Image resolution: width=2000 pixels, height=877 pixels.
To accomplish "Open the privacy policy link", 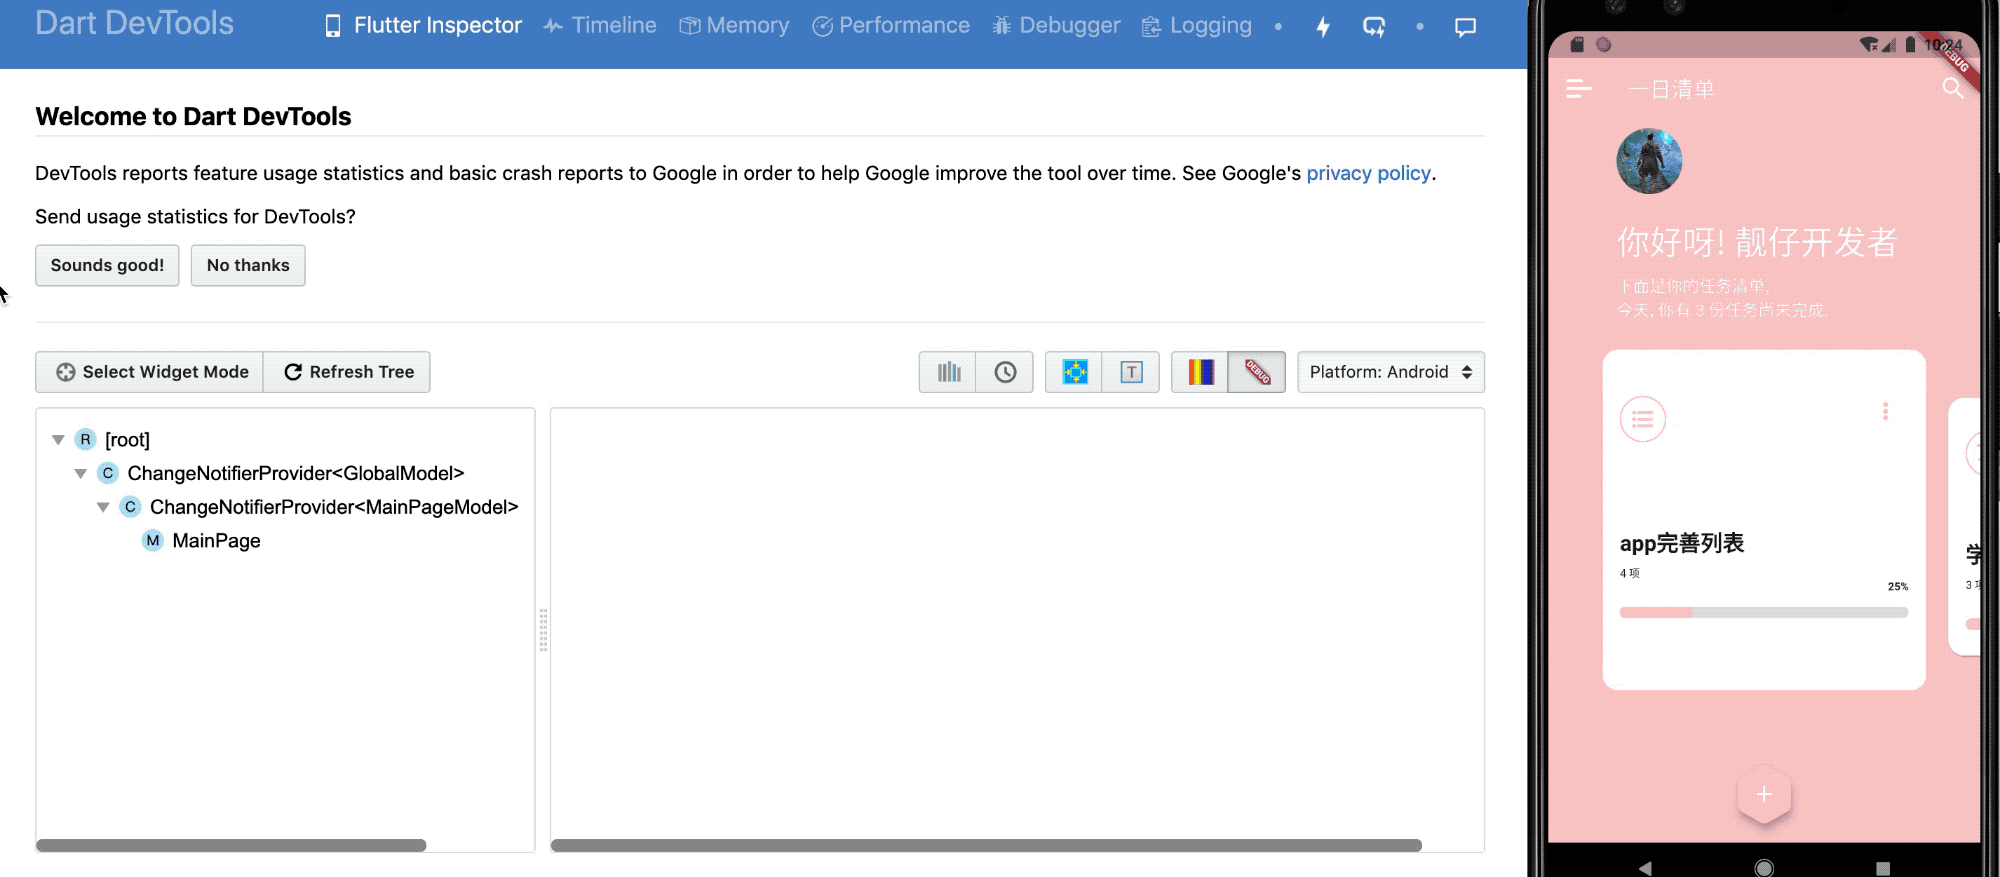I will (1368, 173).
